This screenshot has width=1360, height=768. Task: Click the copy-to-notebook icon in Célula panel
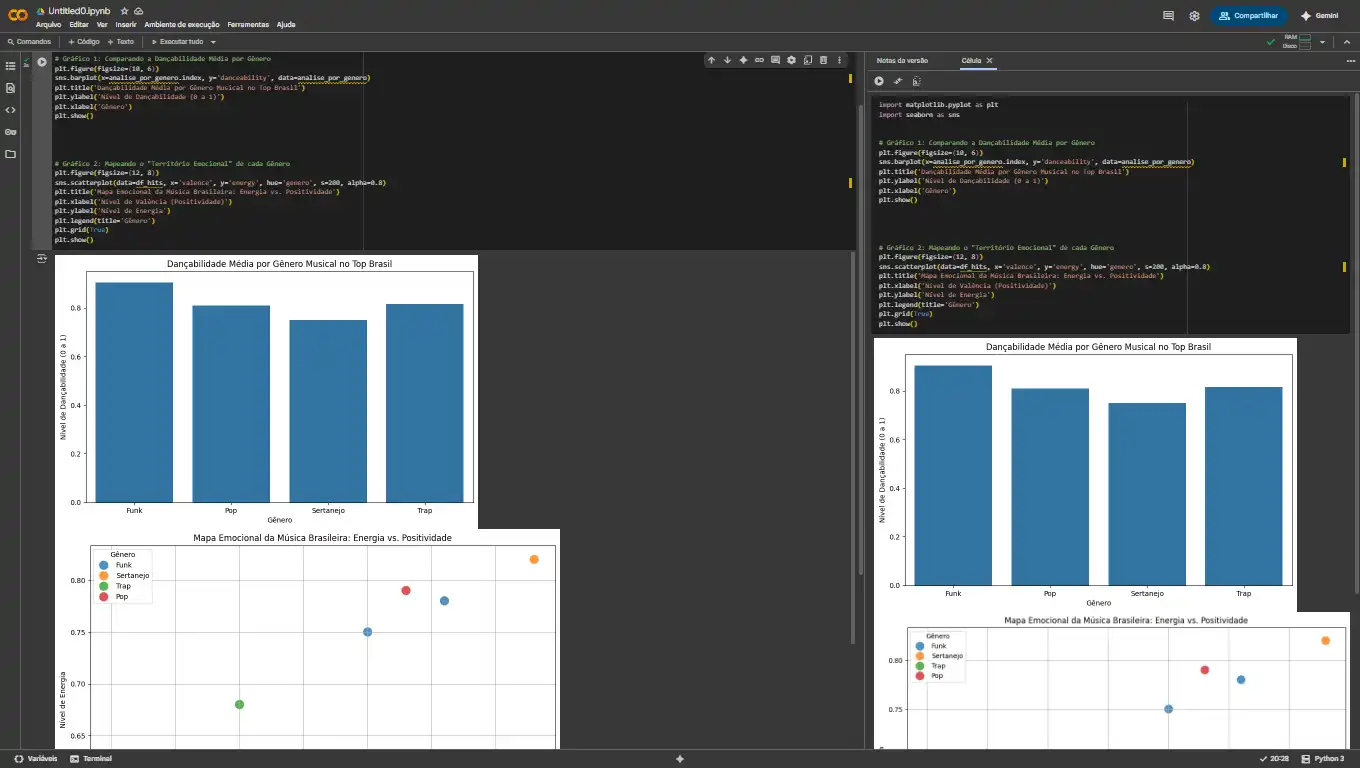tap(916, 81)
